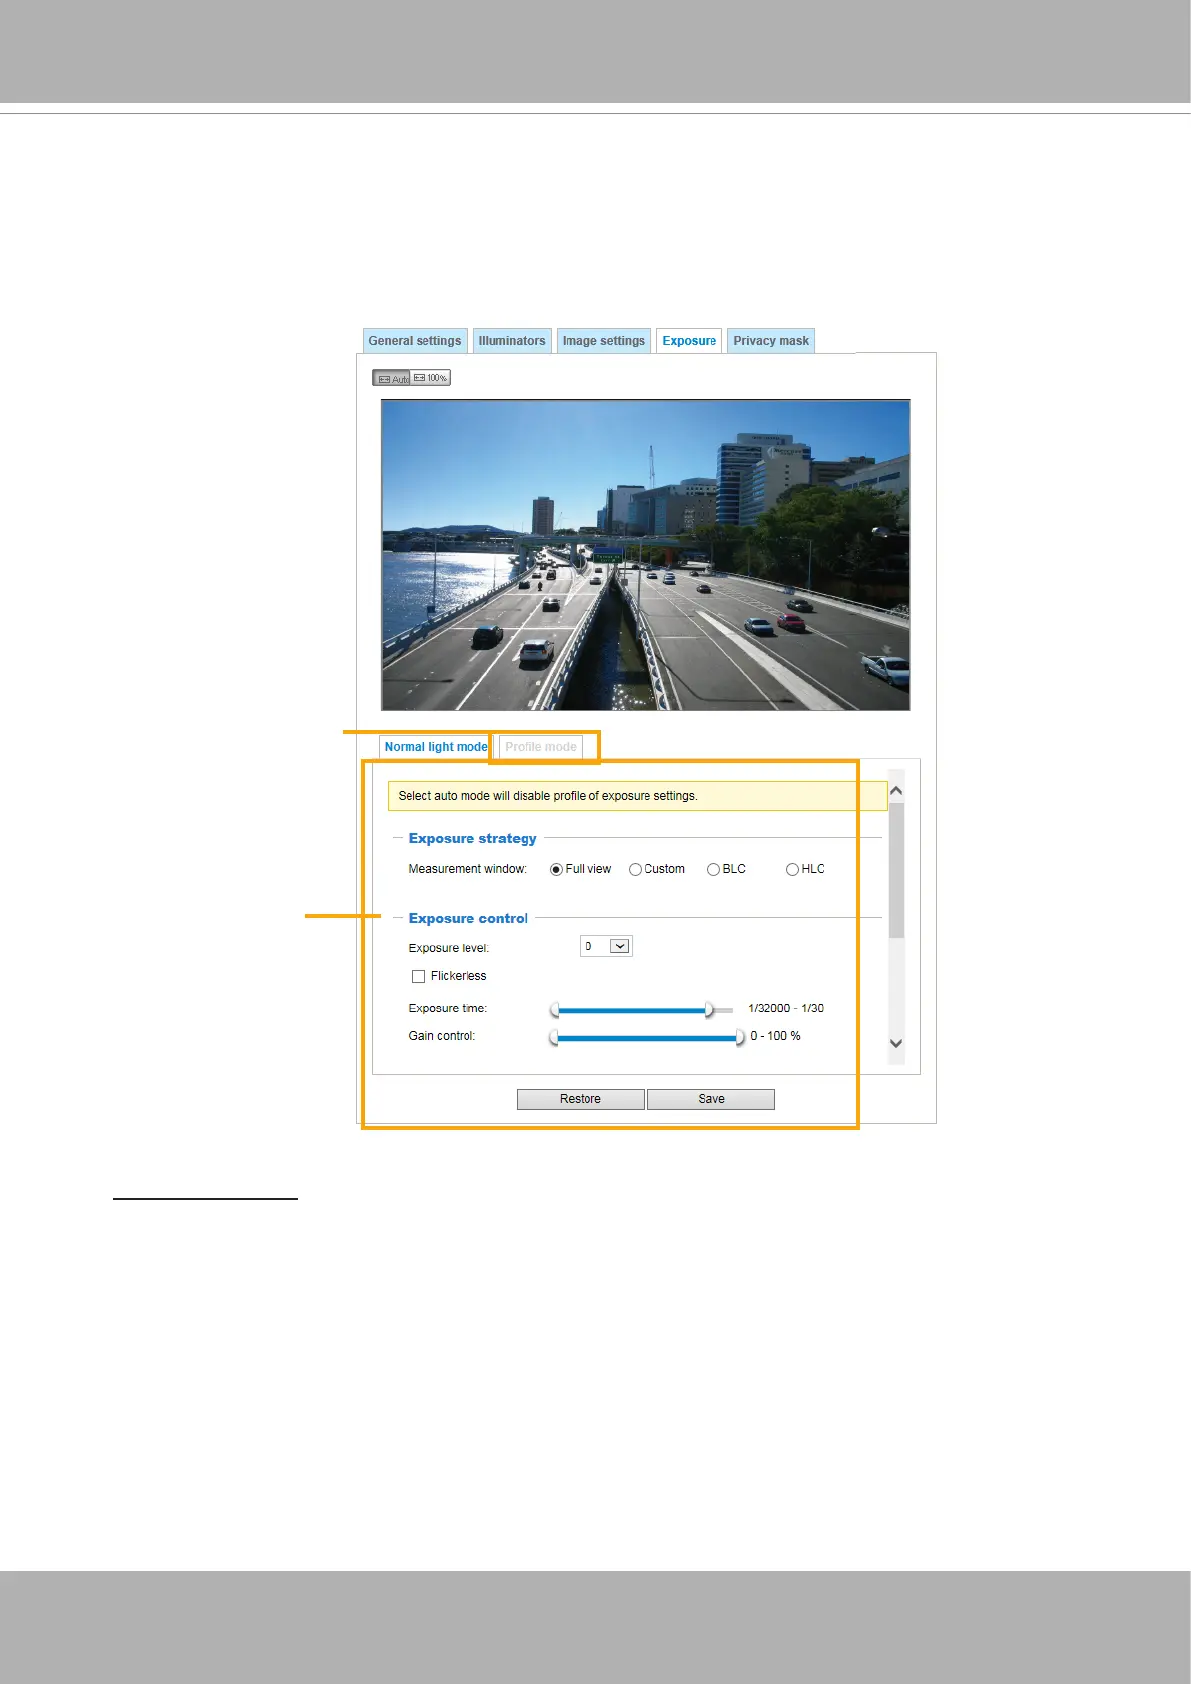
Task: Select the Exposure tab
Action: 689,341
